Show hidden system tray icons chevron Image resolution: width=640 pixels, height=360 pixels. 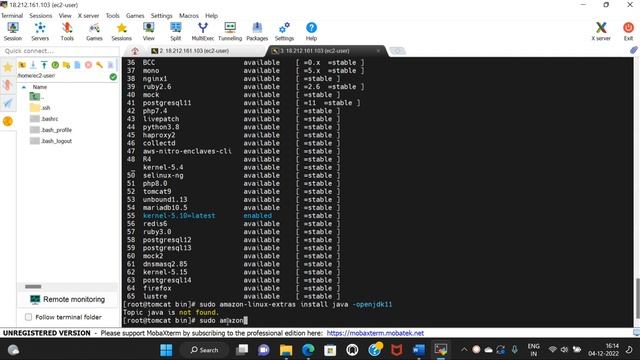464,350
